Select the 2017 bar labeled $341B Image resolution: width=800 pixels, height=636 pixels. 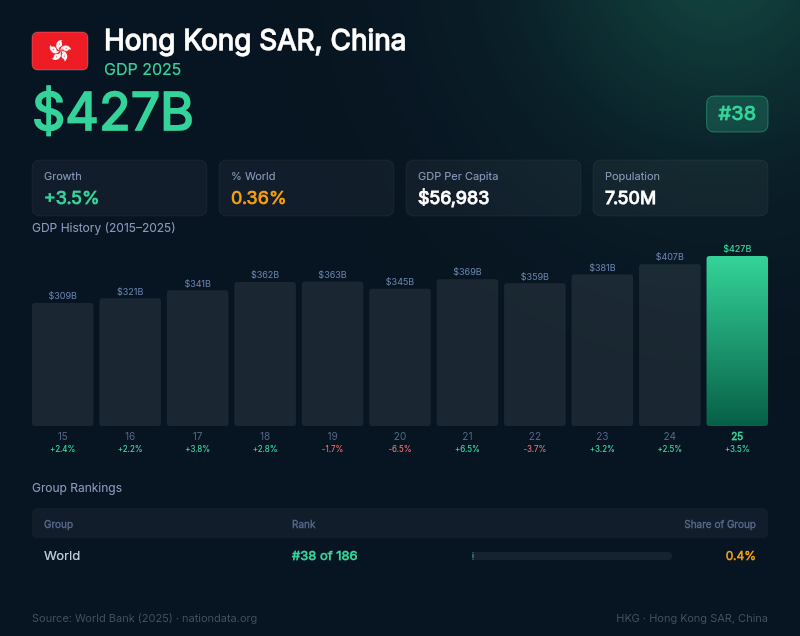tap(197, 358)
